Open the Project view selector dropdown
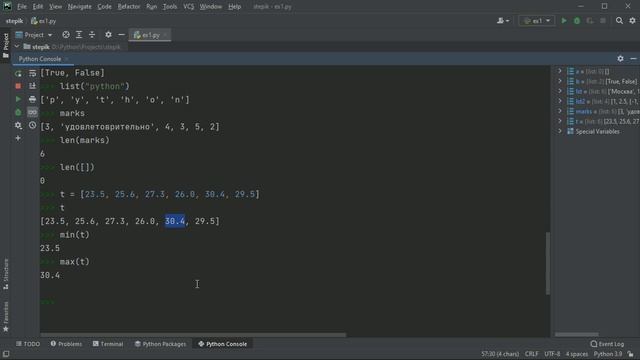 (x=34, y=35)
